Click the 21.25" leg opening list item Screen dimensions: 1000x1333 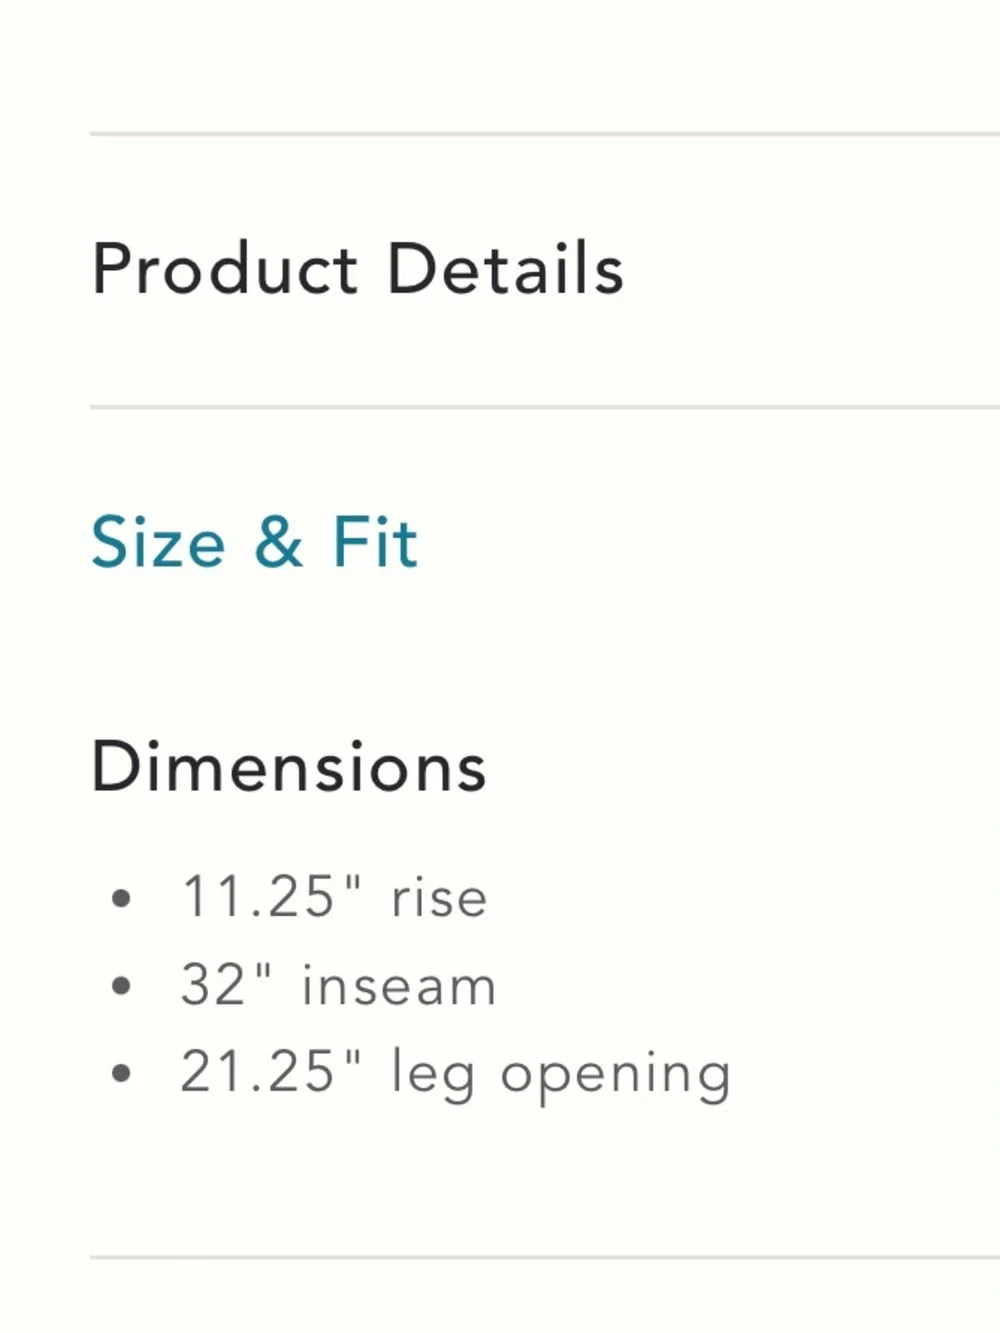(x=456, y=1073)
